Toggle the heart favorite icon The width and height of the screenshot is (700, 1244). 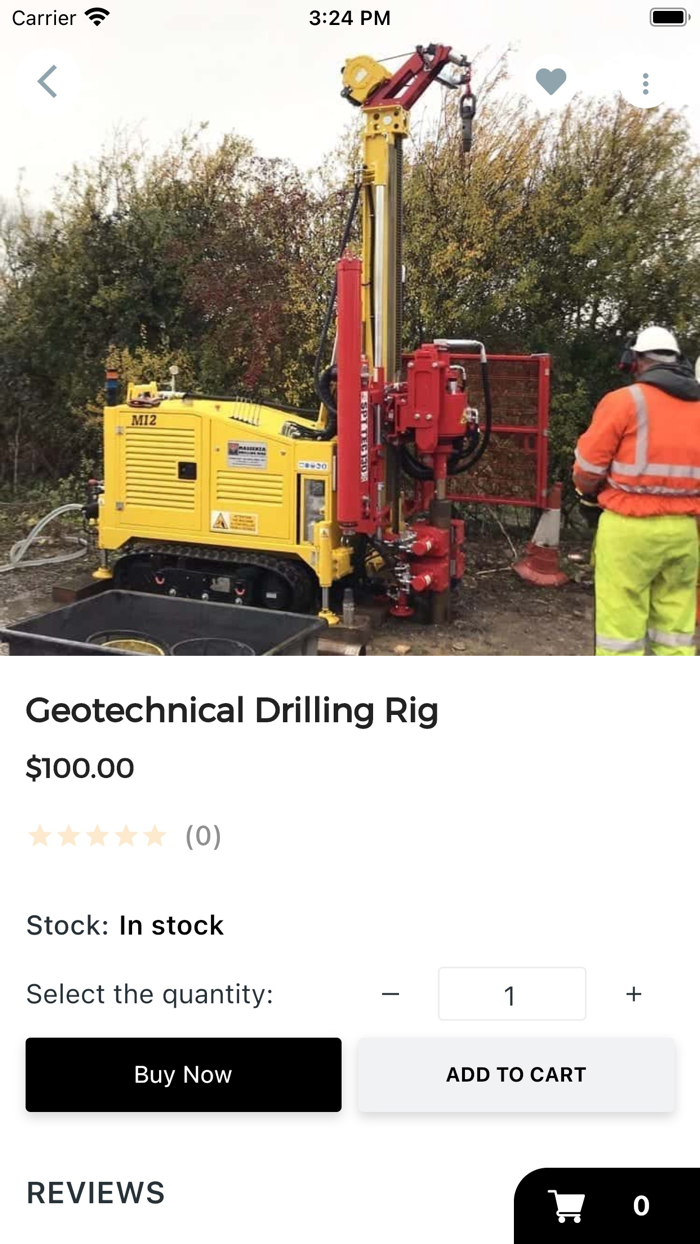click(551, 81)
